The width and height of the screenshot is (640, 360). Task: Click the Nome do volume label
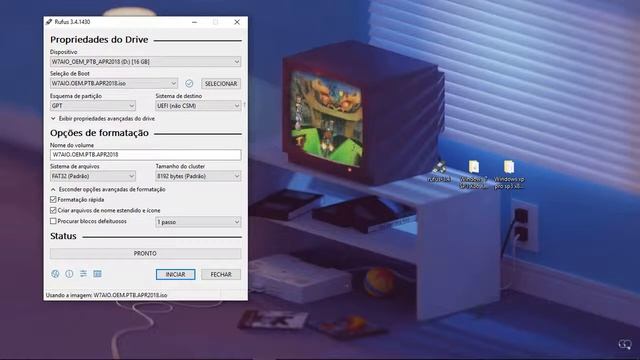click(x=72, y=145)
